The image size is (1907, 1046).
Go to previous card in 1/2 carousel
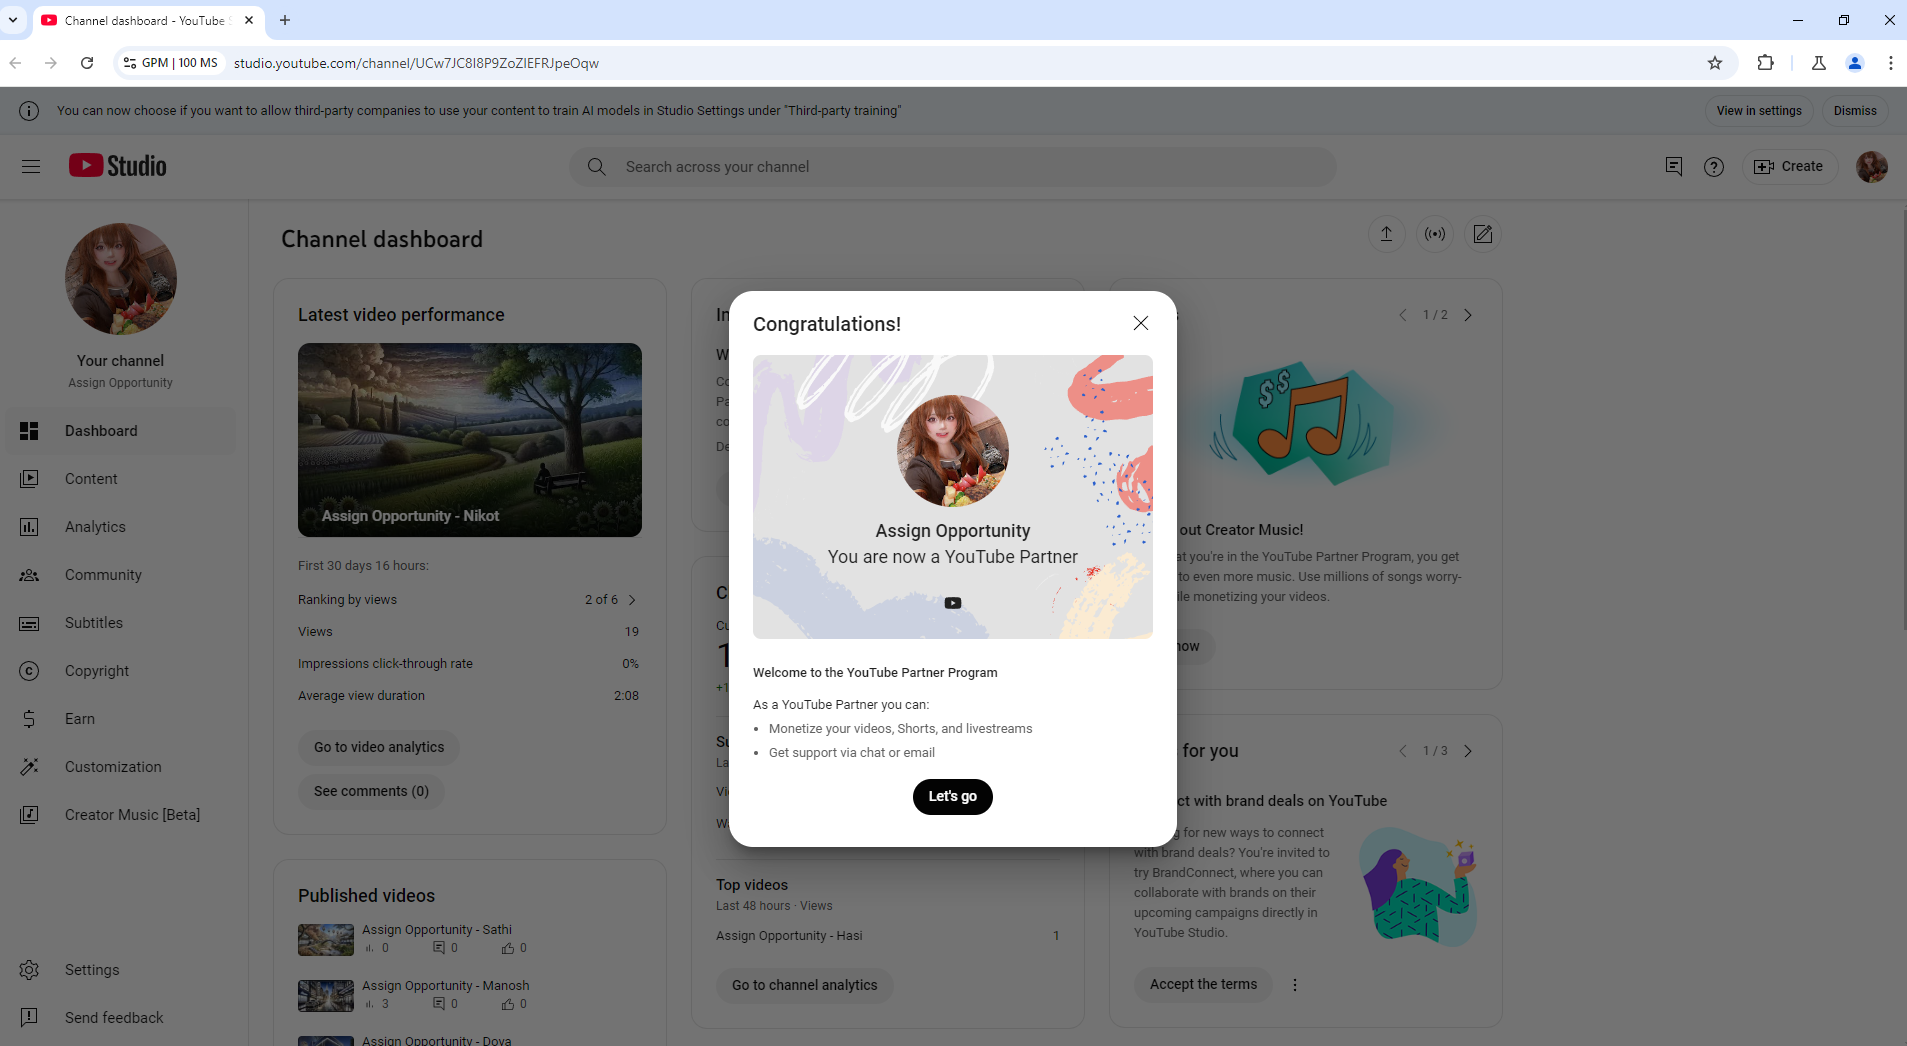click(x=1402, y=315)
